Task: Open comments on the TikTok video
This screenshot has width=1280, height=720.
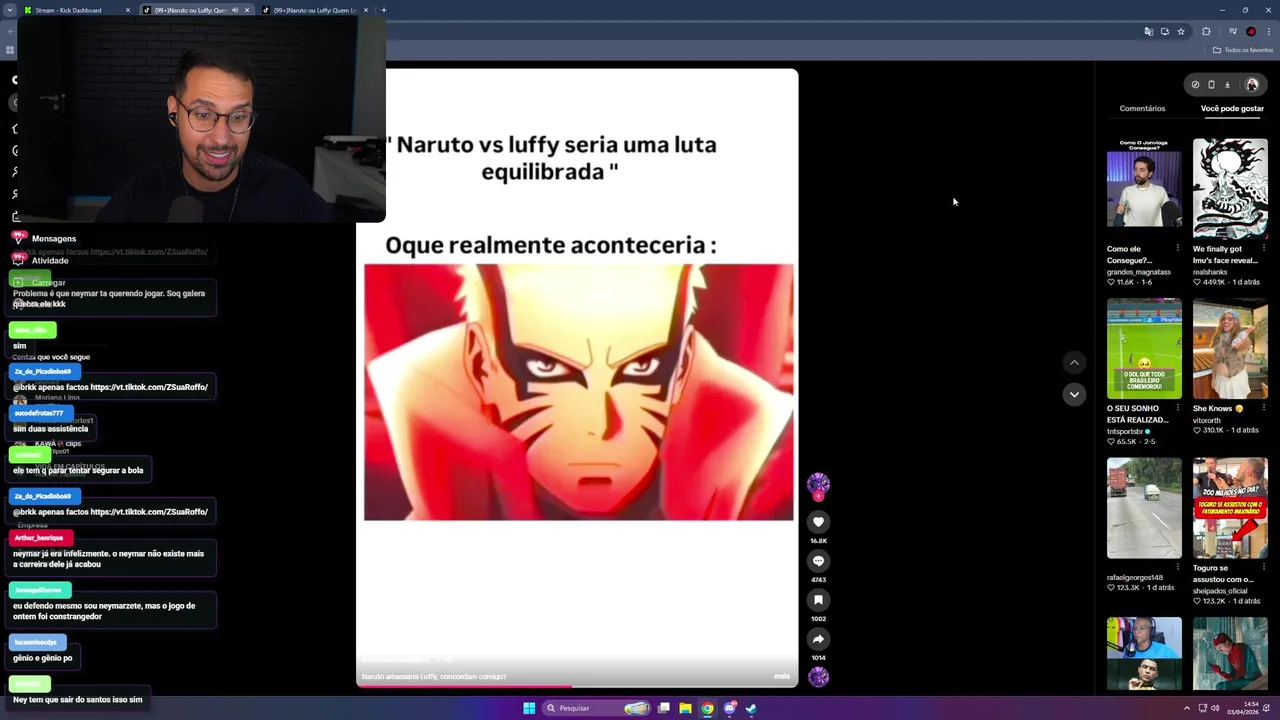Action: 818,561
